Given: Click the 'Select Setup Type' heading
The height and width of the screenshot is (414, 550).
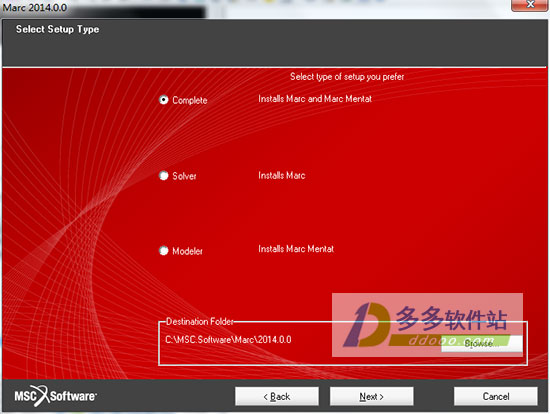Looking at the screenshot, I should pos(58,29).
